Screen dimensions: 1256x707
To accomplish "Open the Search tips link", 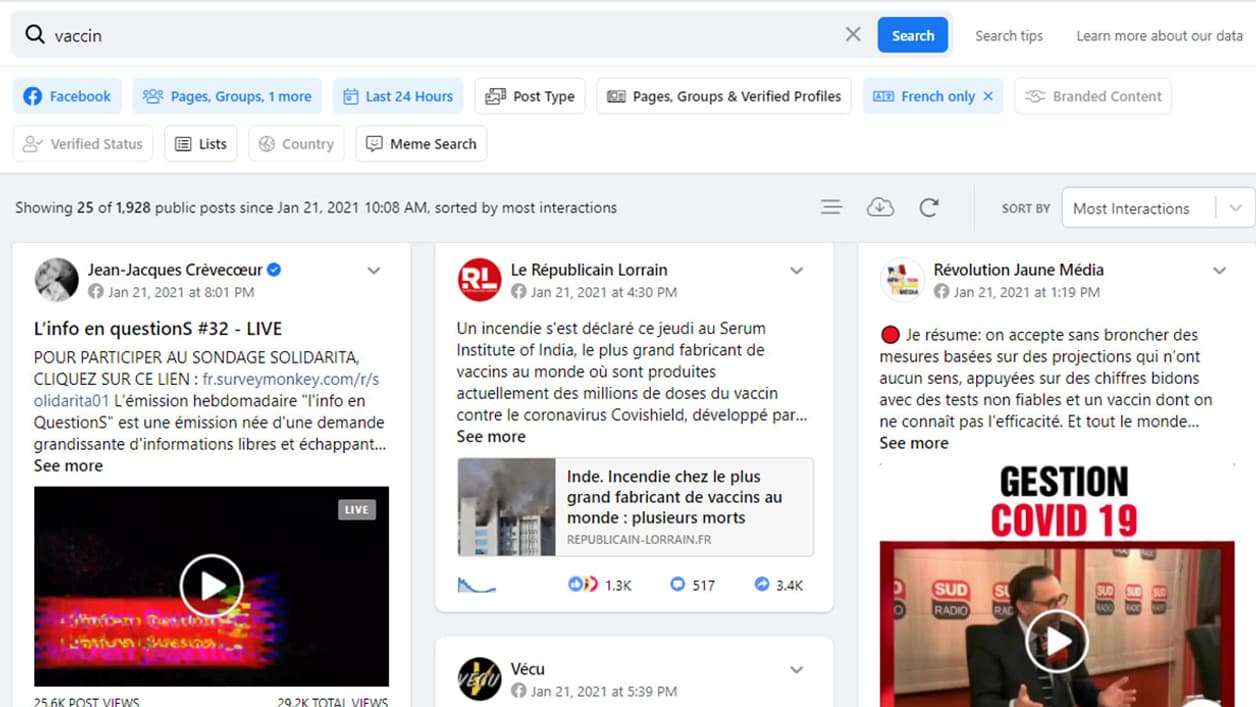I will (x=1009, y=36).
